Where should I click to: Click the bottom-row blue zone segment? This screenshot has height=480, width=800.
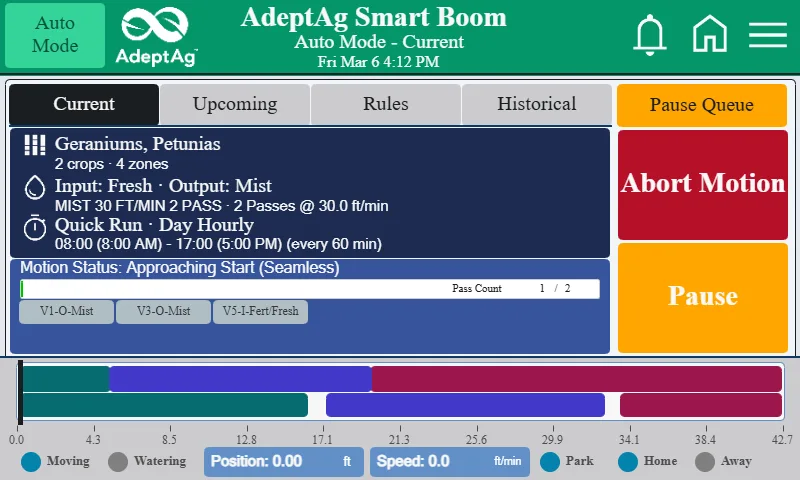(x=465, y=405)
